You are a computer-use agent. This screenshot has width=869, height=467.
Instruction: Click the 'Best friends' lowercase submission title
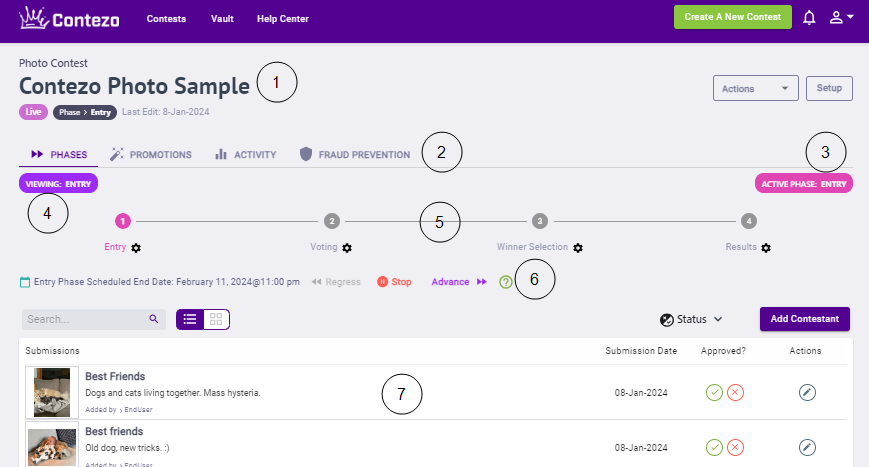[114, 432]
